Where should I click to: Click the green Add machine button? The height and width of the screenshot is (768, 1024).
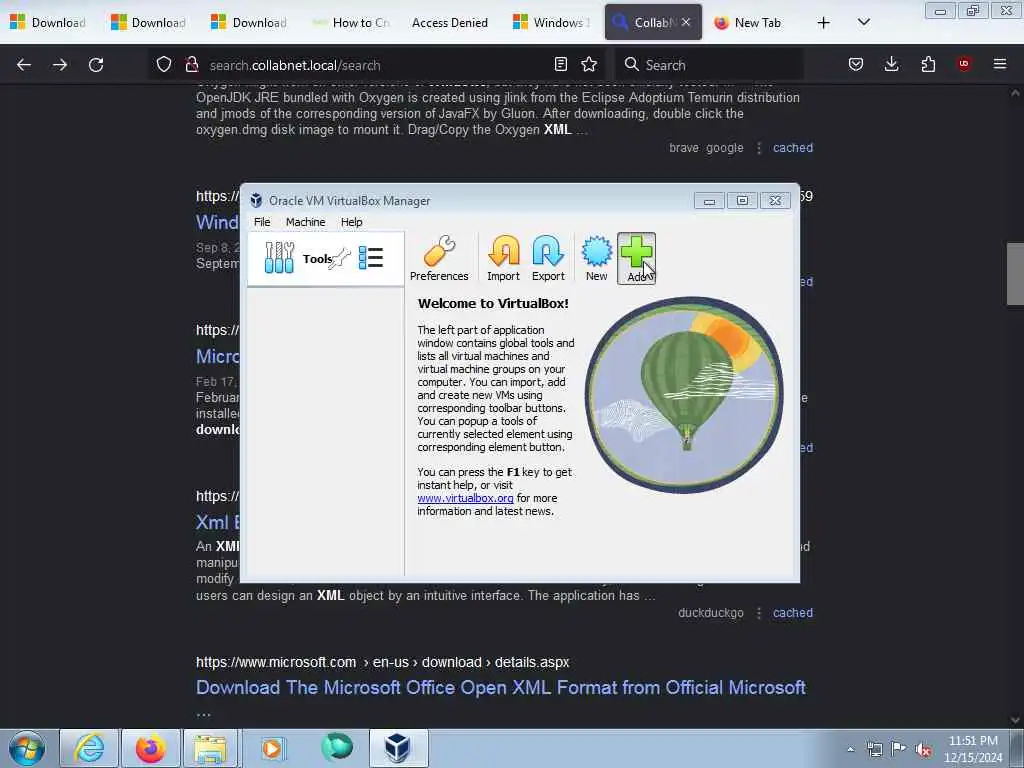click(636, 258)
